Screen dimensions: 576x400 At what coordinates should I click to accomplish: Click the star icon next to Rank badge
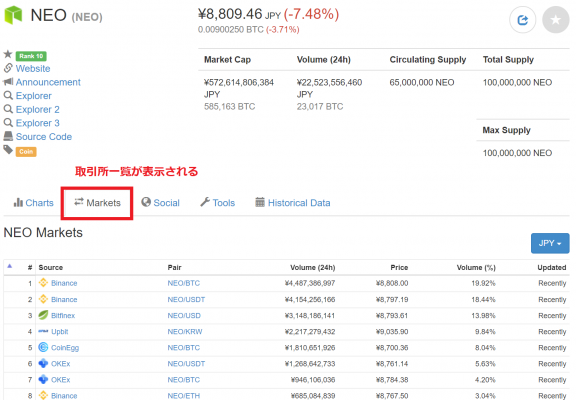[8, 54]
